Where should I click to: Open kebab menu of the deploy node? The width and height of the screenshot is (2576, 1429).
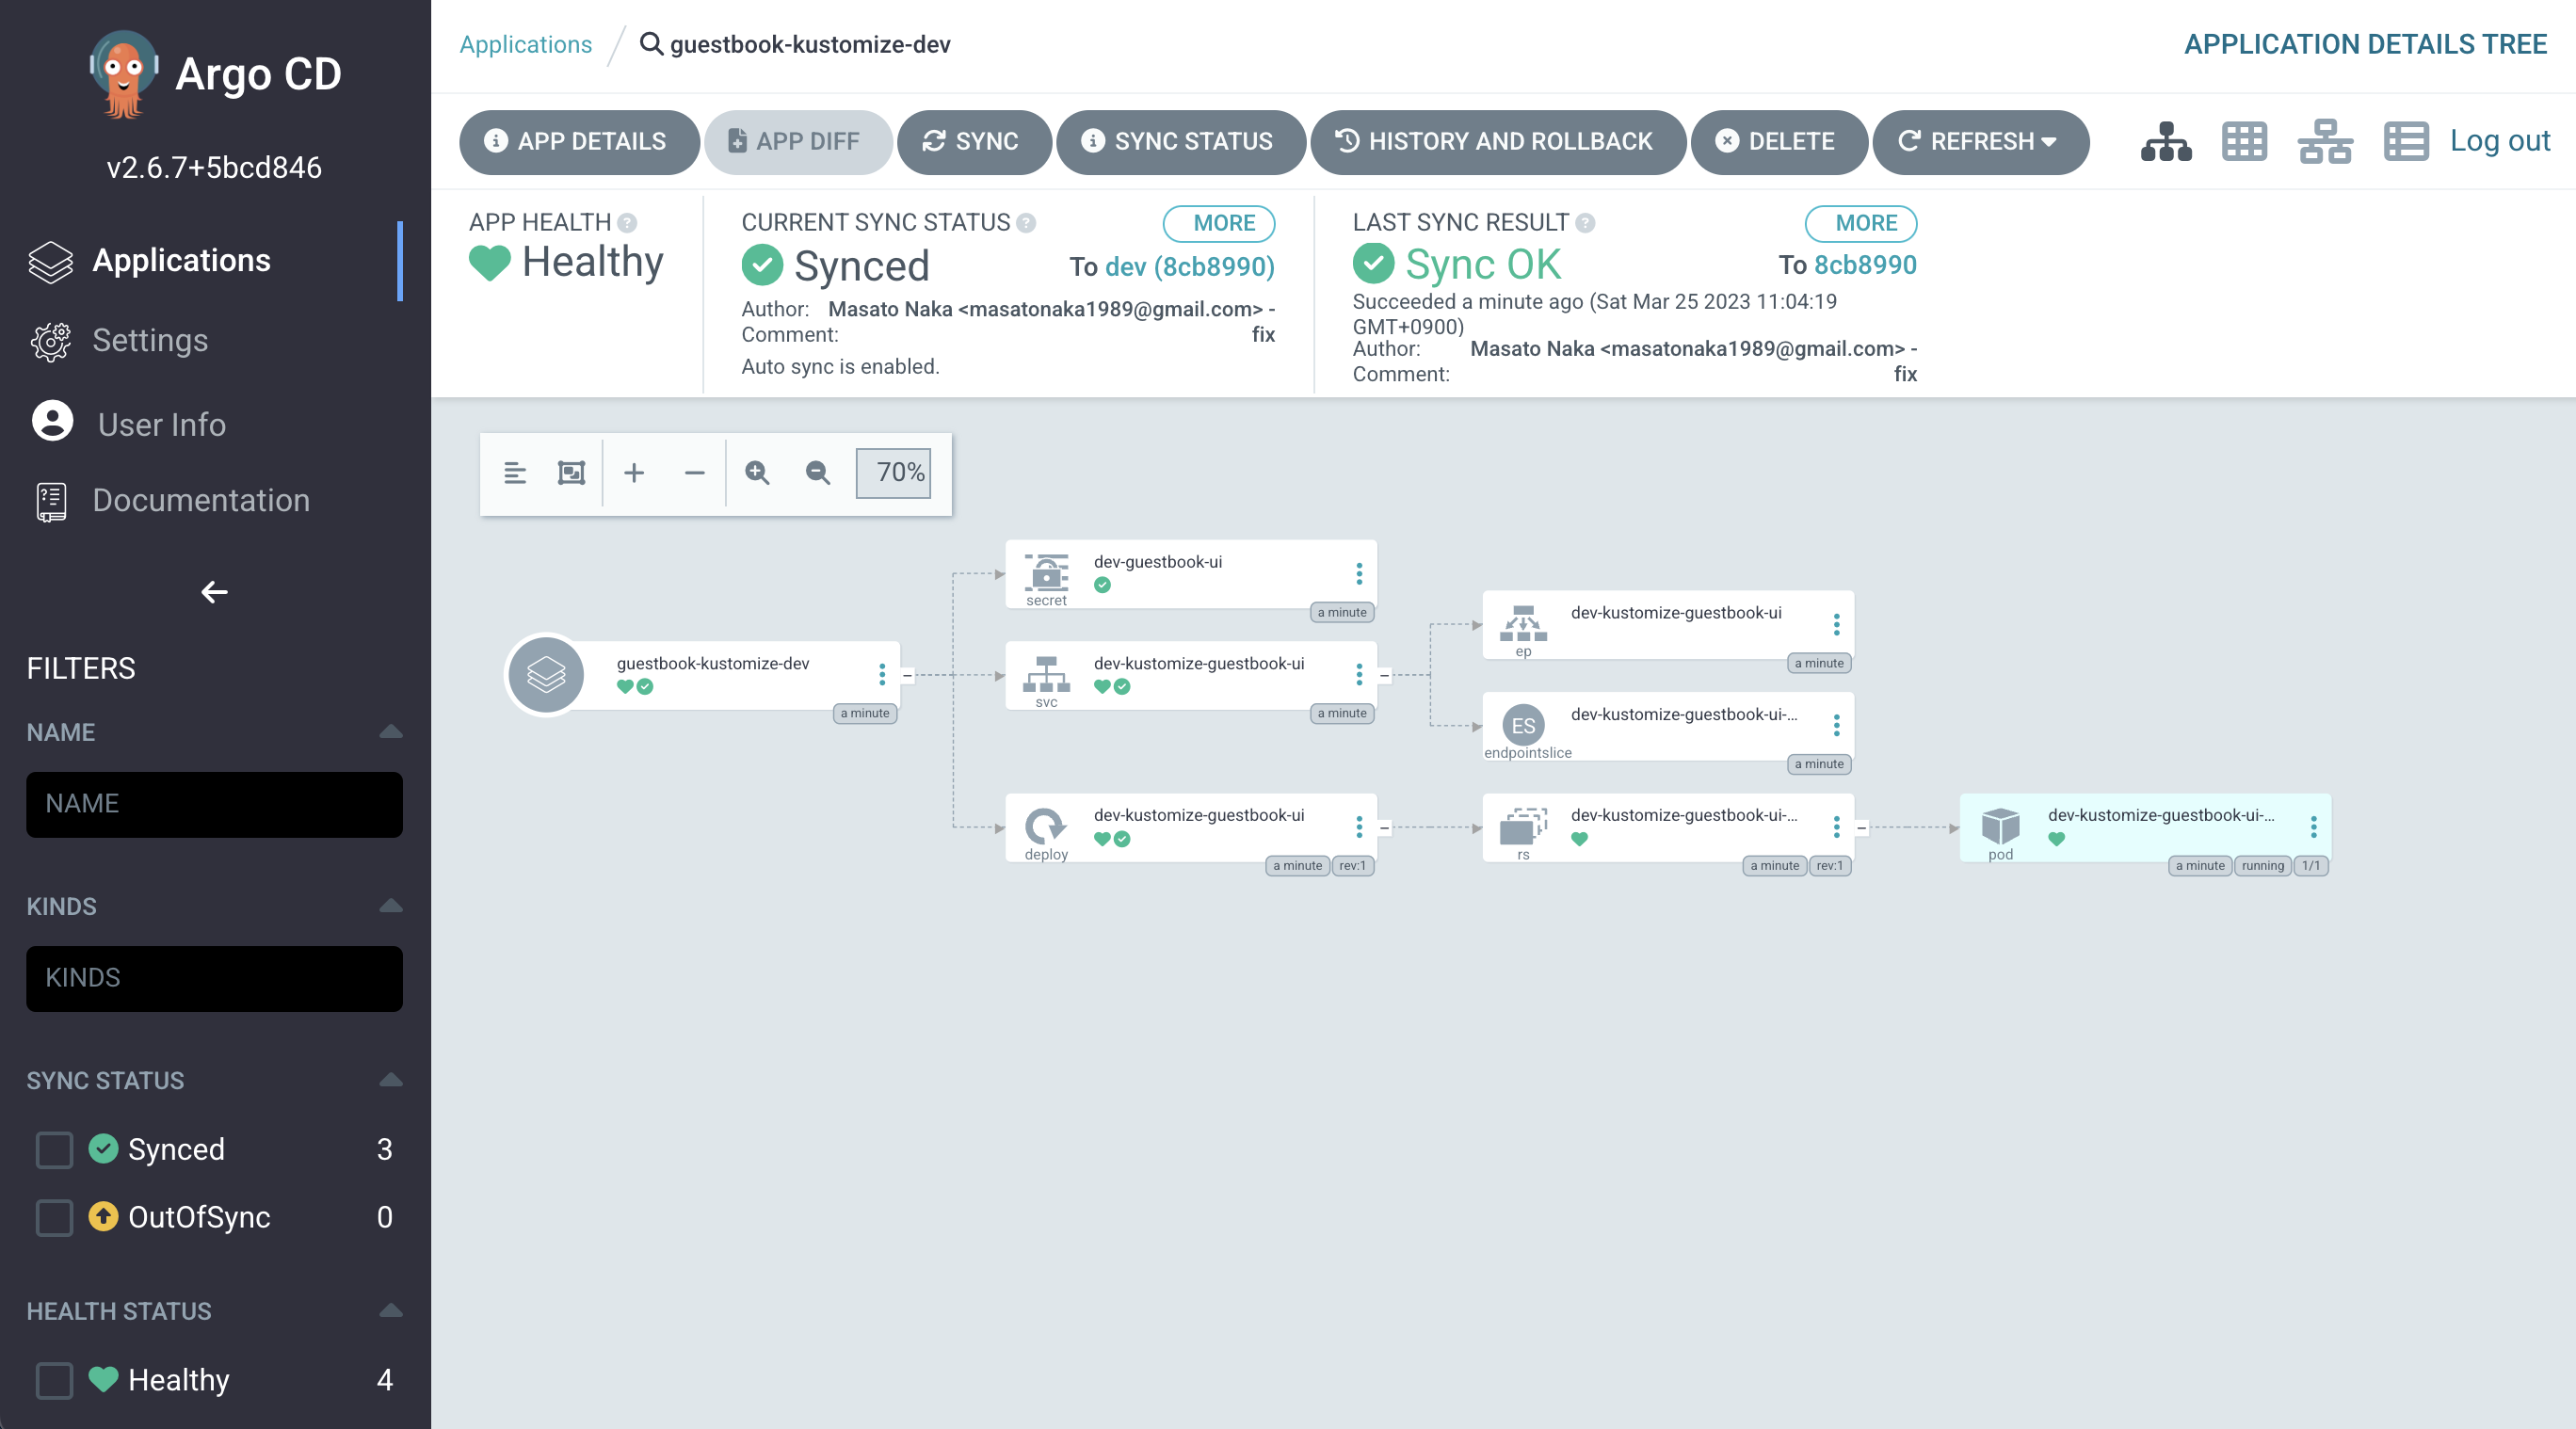pyautogui.click(x=1359, y=827)
